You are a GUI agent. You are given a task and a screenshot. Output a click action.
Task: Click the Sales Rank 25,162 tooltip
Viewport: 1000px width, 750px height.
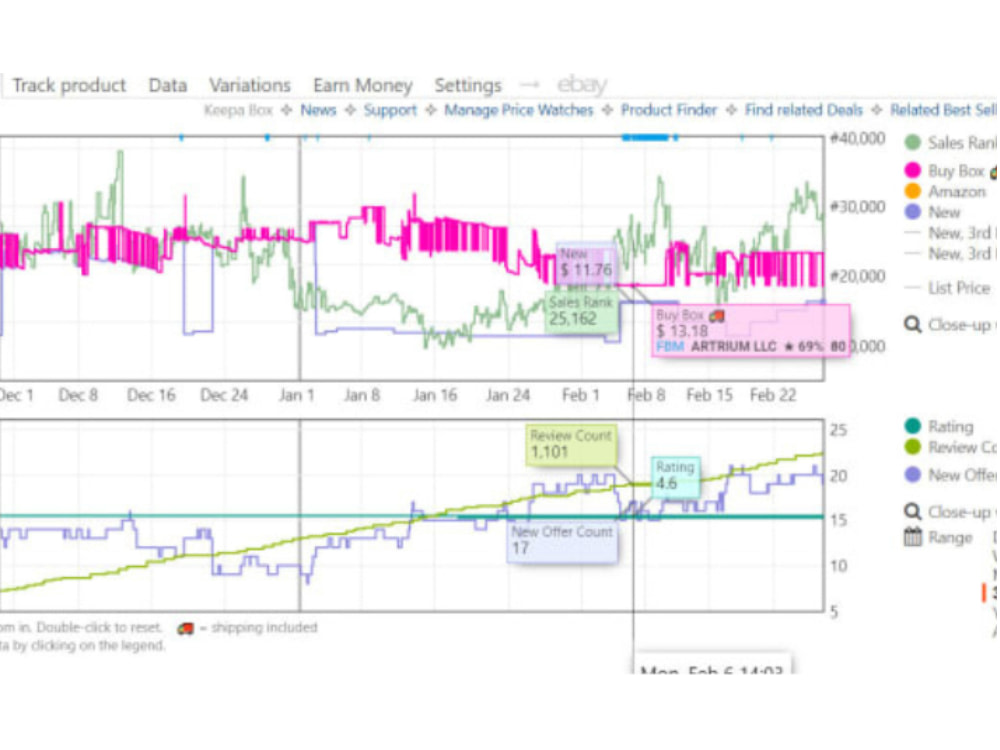click(582, 311)
